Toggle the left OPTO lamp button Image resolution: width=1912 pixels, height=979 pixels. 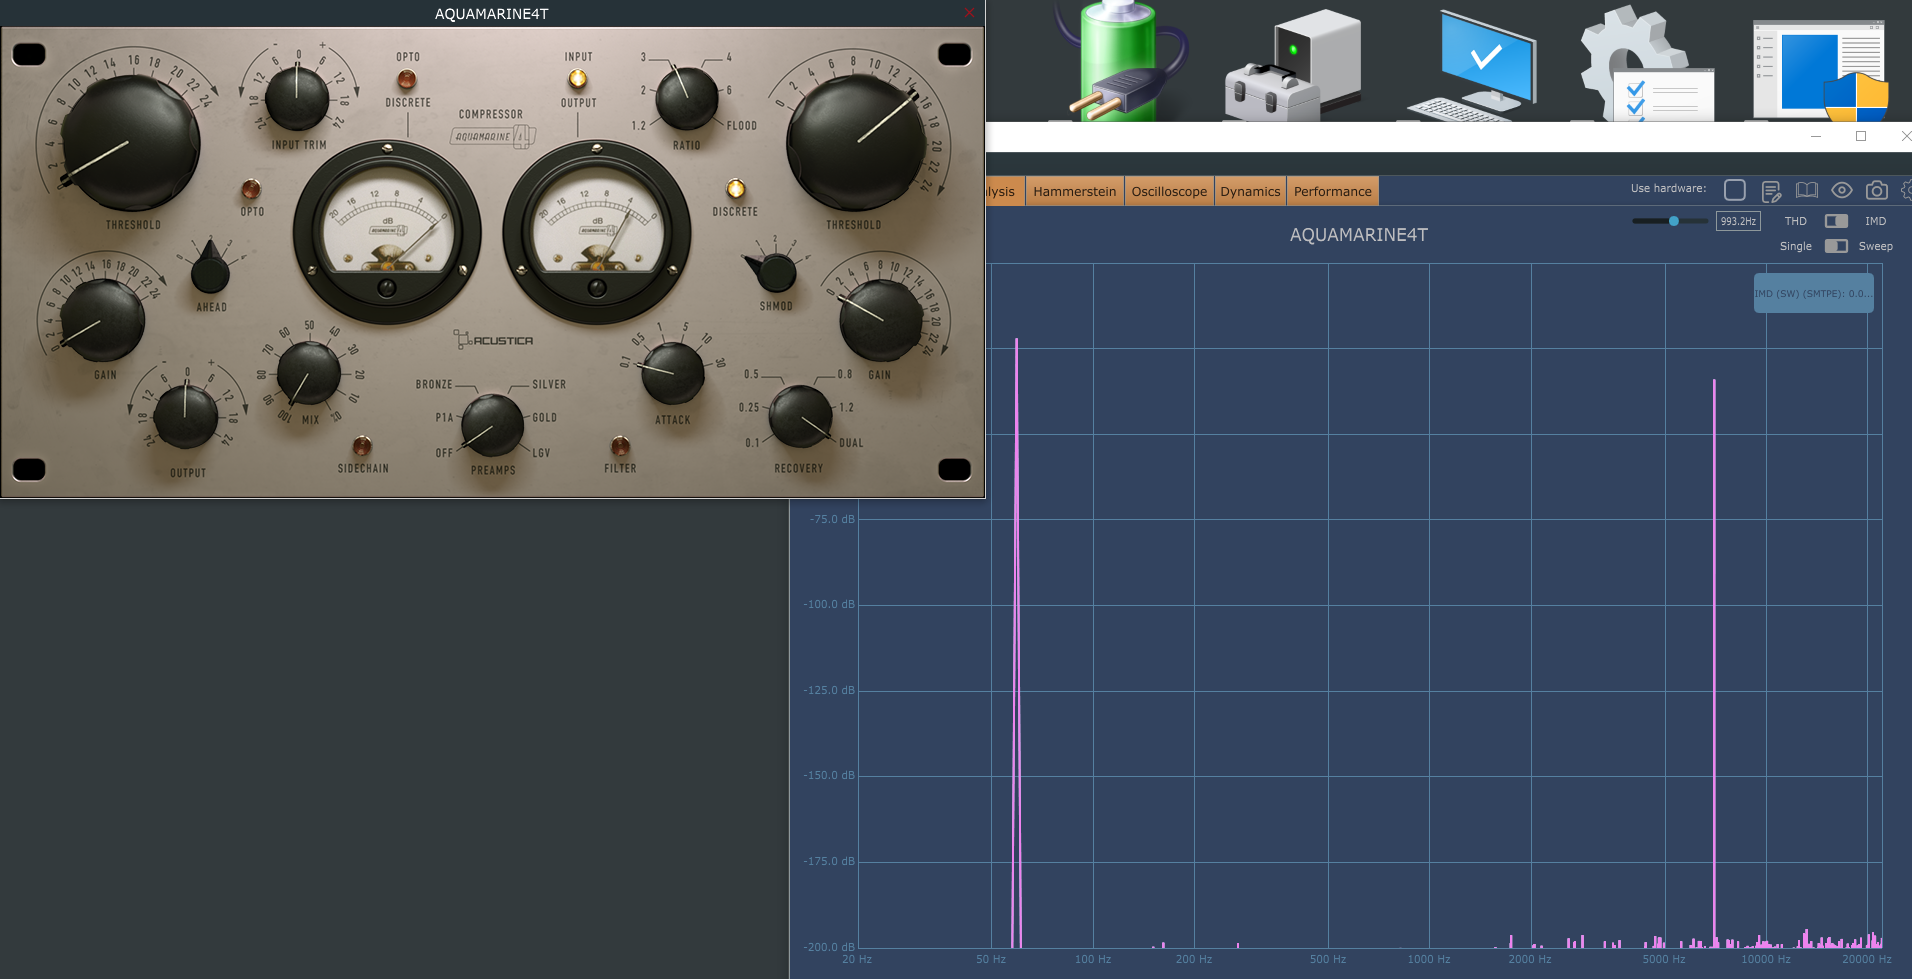point(251,189)
